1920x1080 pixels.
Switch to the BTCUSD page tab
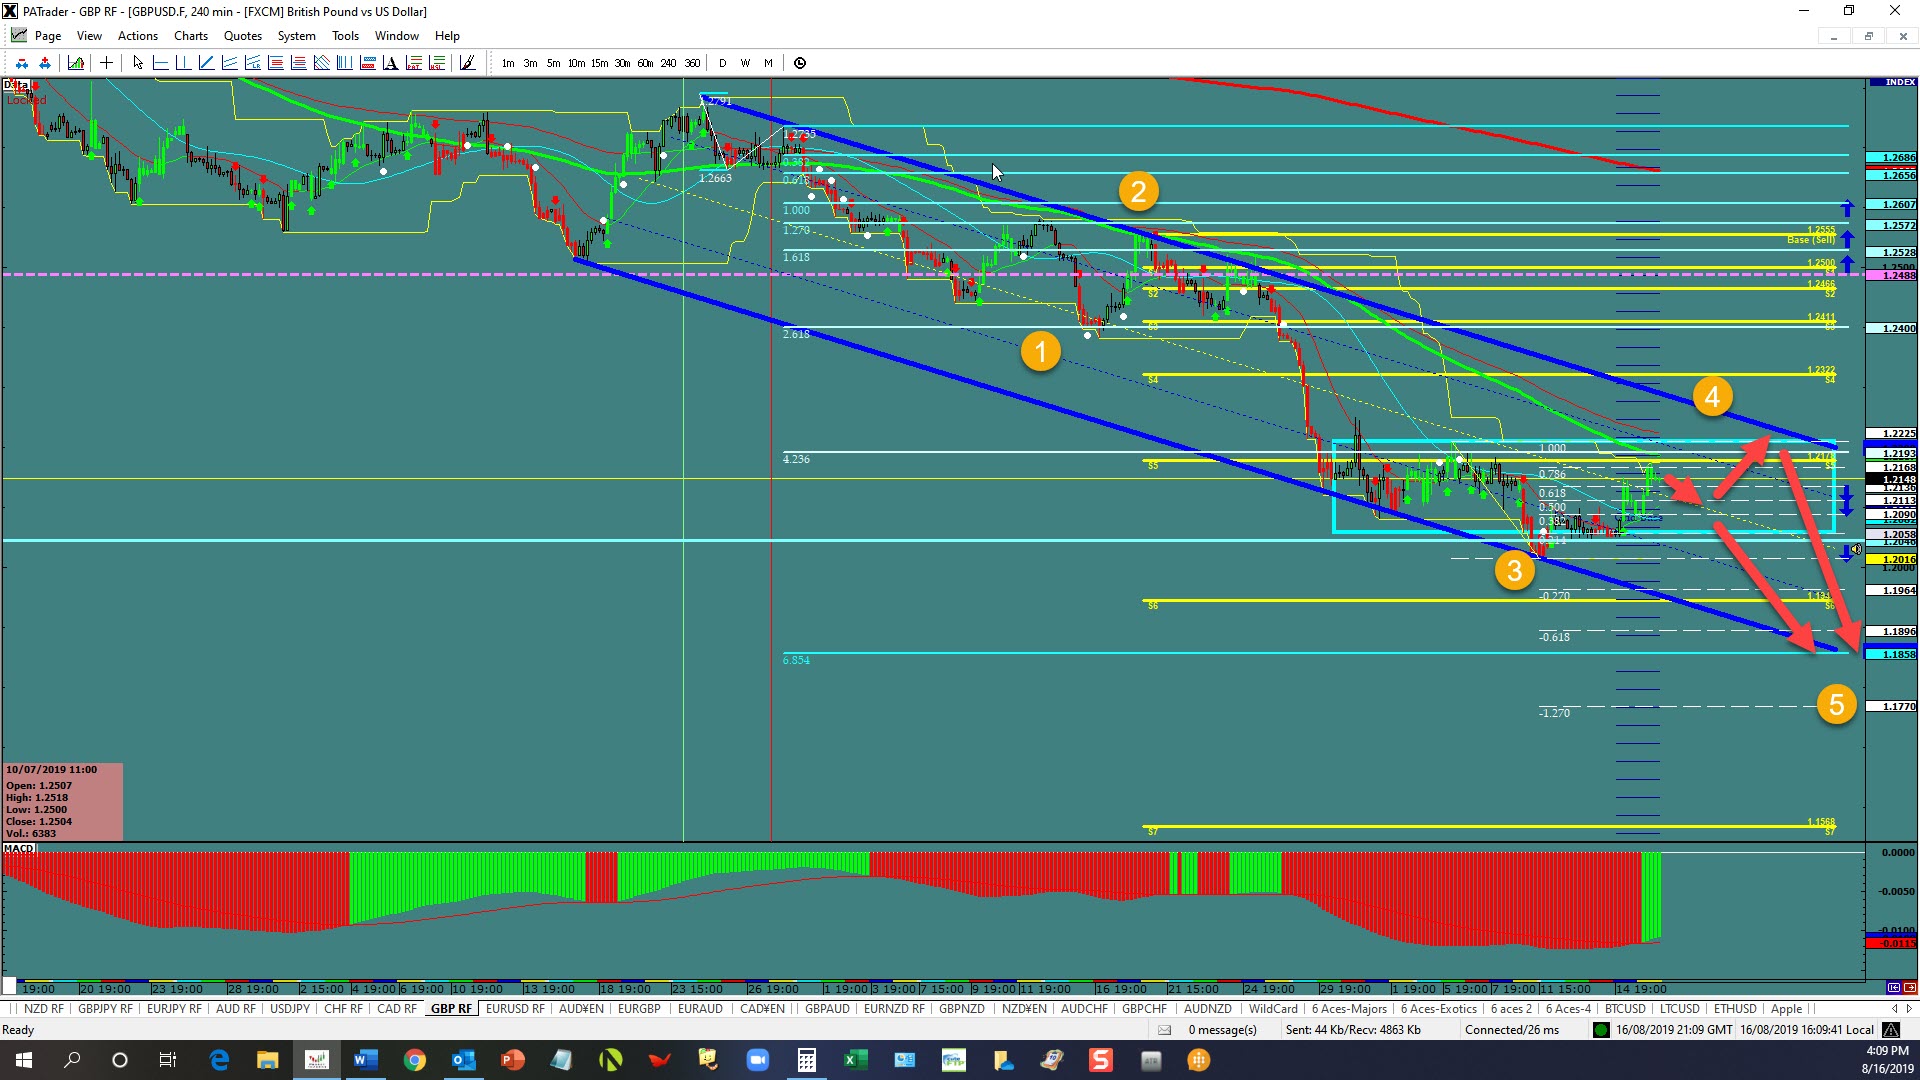[x=1625, y=1009]
